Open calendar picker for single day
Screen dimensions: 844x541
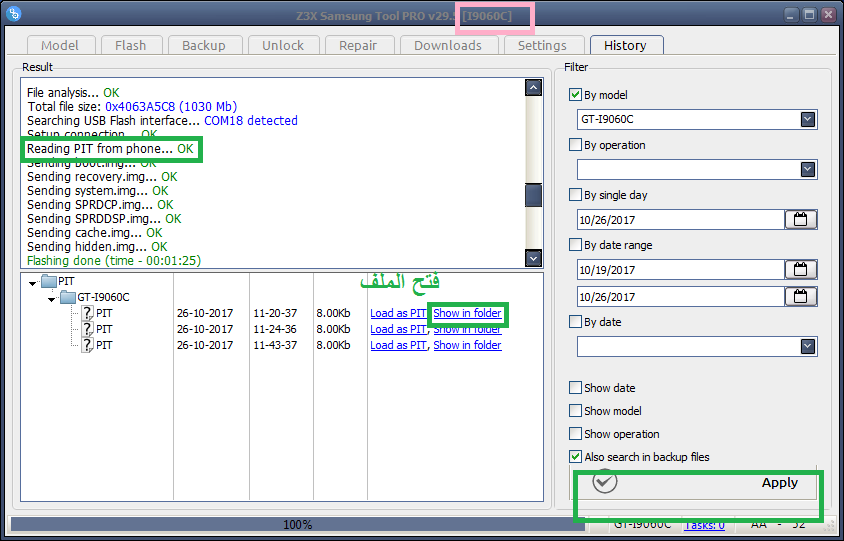click(800, 220)
